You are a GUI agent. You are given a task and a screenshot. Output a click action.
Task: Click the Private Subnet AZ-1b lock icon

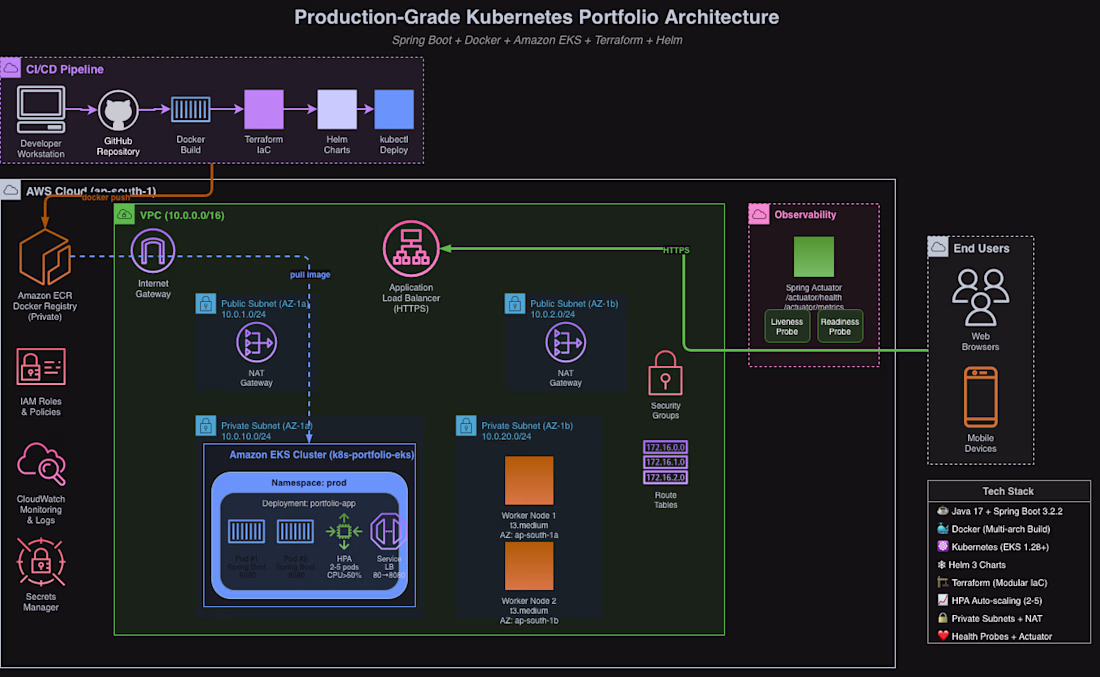pos(466,425)
